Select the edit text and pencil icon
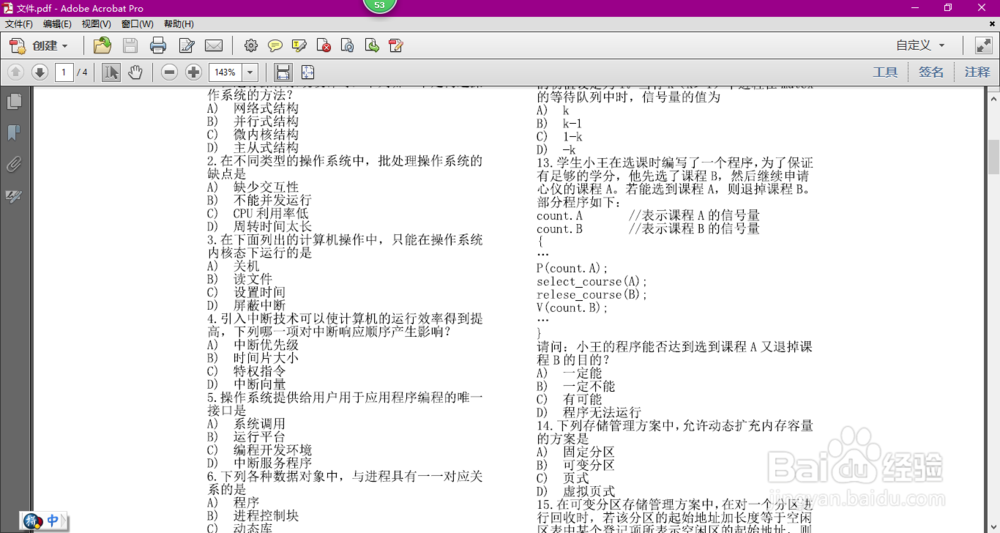The image size is (1000, 533). click(x=186, y=46)
